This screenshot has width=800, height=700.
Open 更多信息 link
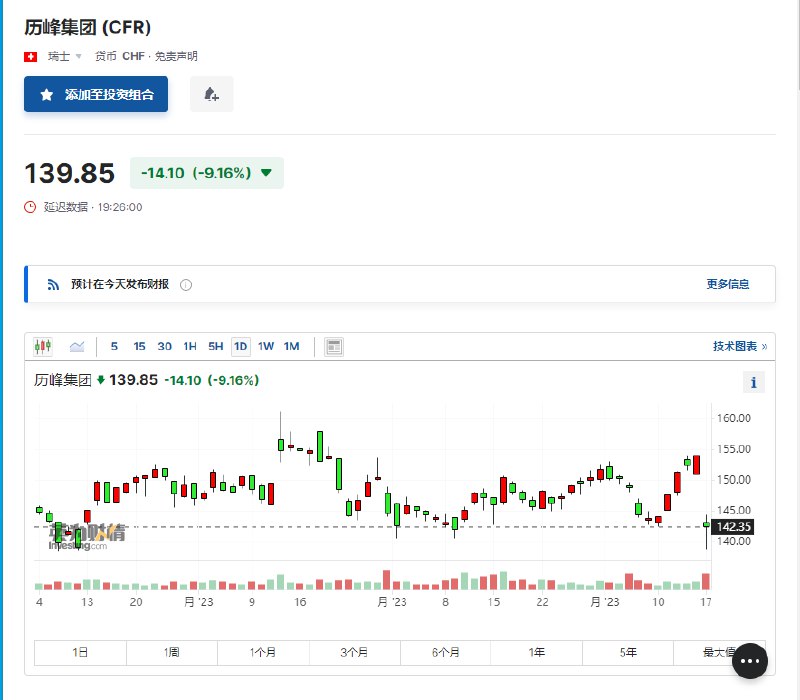coord(728,284)
